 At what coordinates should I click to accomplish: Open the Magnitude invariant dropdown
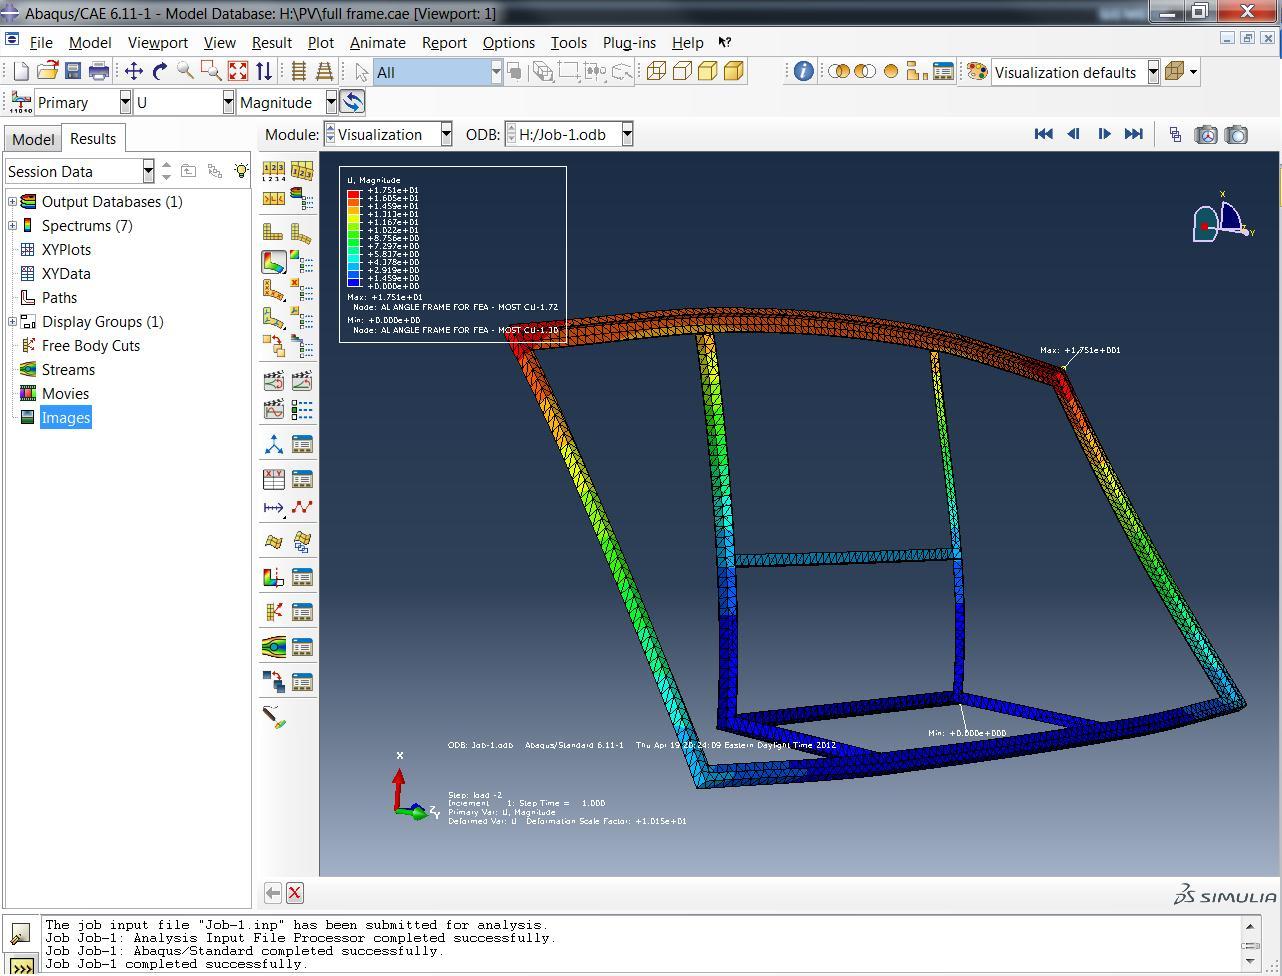point(331,102)
